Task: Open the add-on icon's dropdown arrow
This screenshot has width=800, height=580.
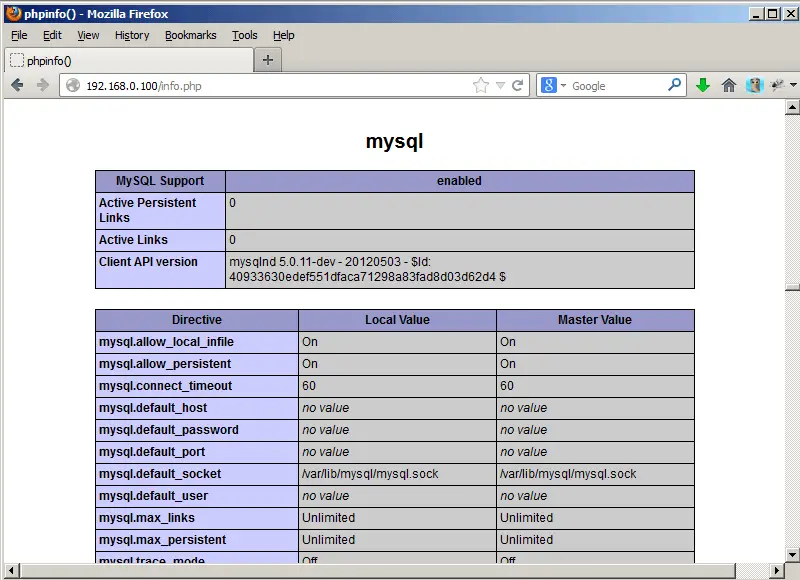Action: point(793,85)
